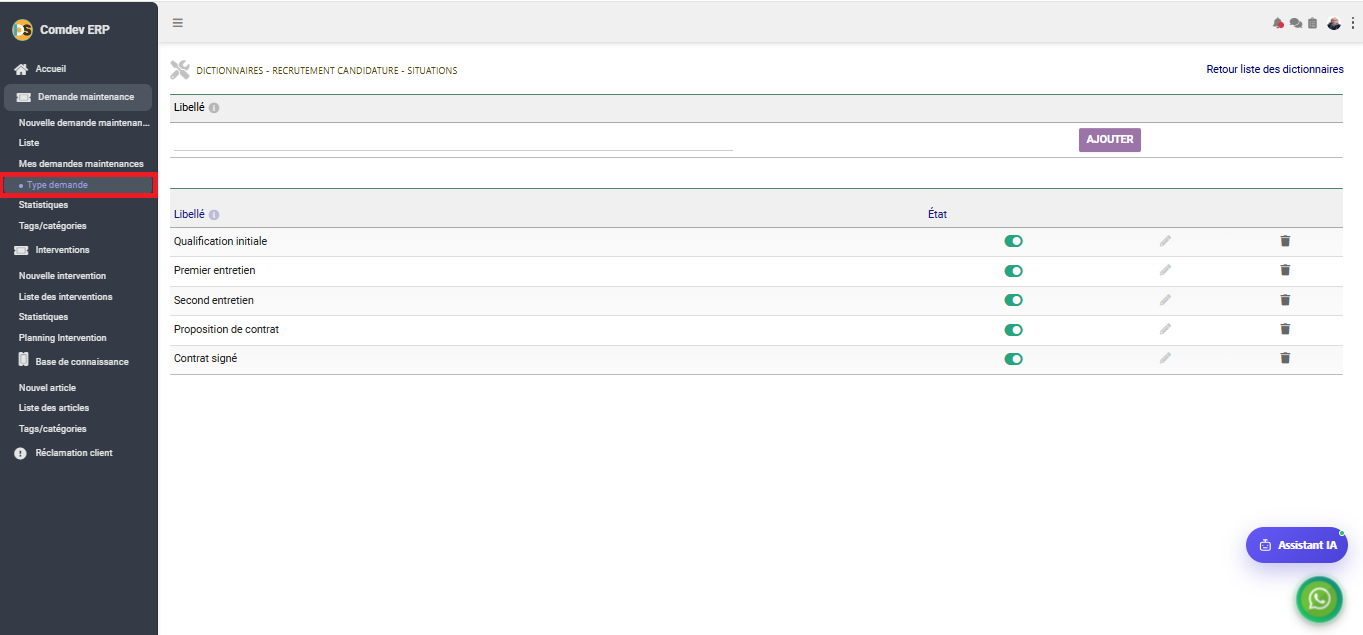Click the dictionaries wrench tools icon
Image resolution: width=1363 pixels, height=635 pixels.
point(180,70)
